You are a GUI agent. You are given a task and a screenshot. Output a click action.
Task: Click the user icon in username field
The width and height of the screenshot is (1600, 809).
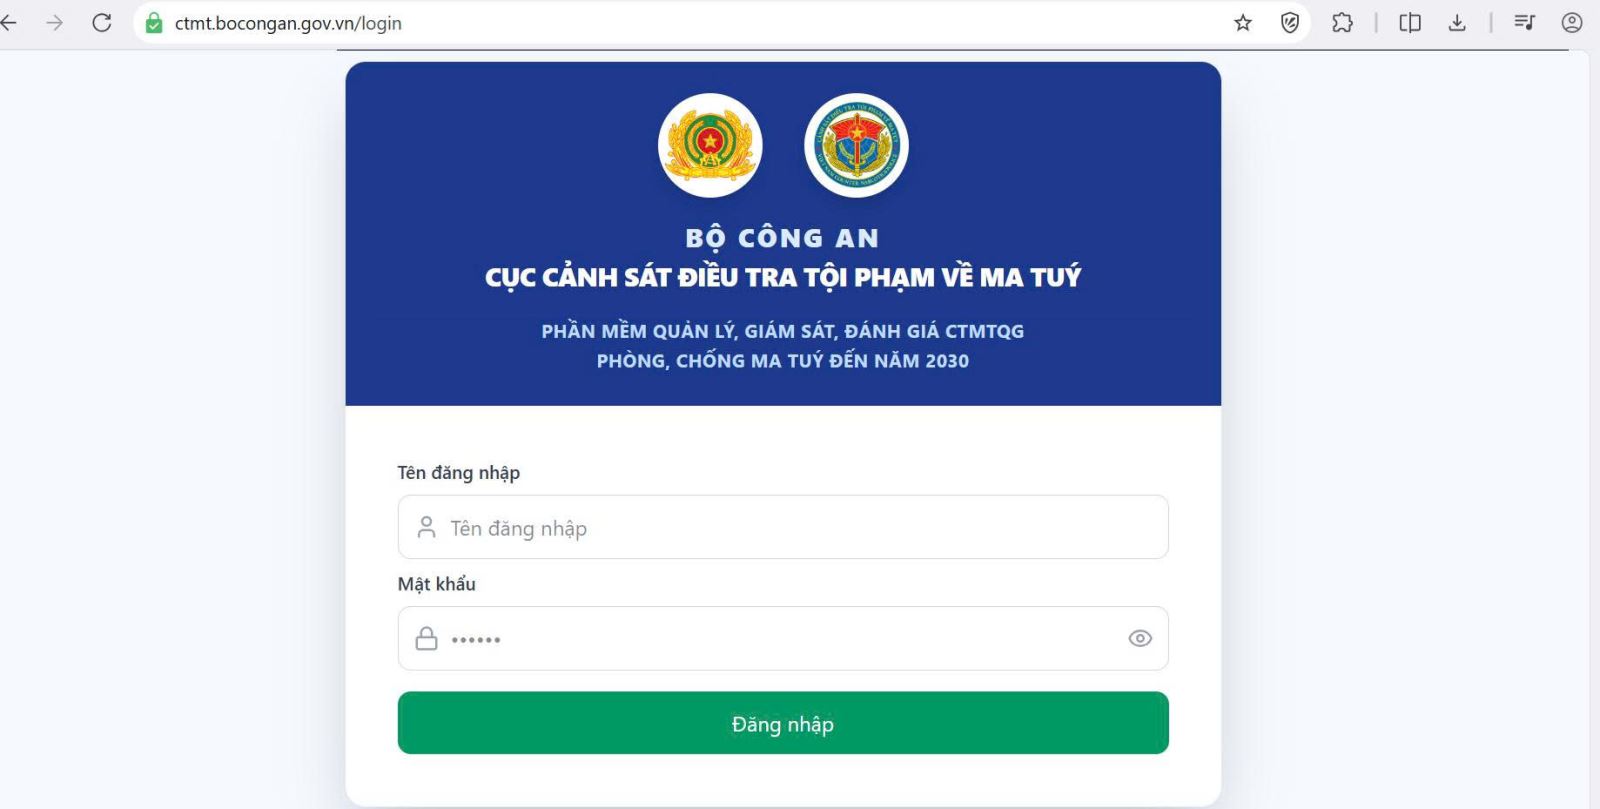point(426,527)
